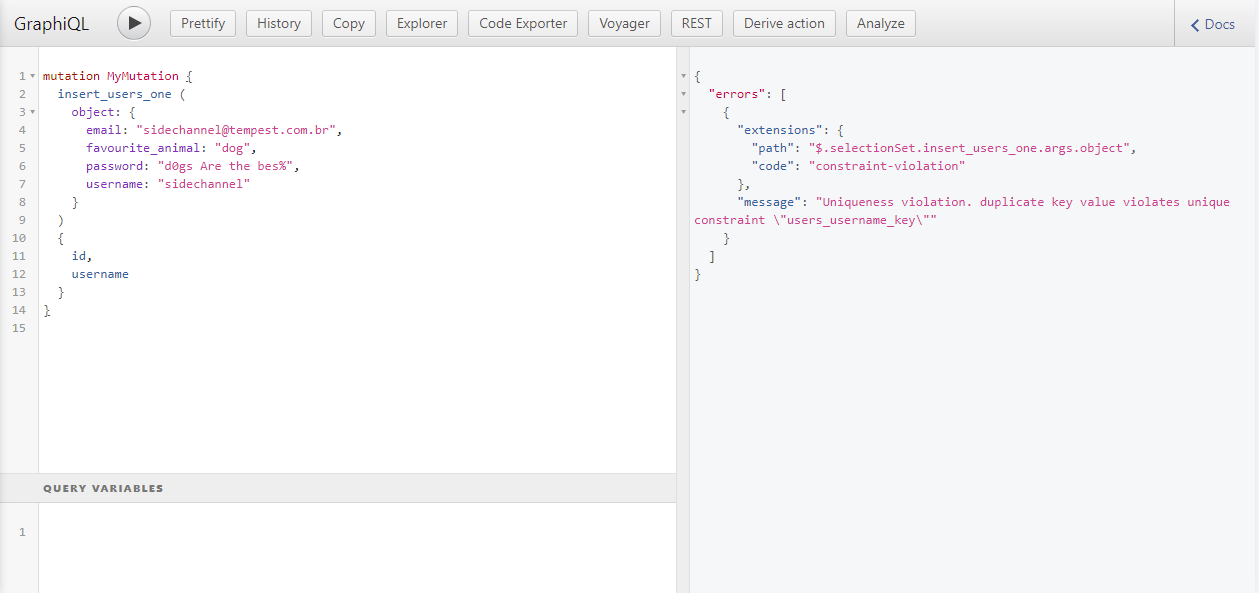
Task: Fold the object block at line 3
Action: [x=33, y=112]
